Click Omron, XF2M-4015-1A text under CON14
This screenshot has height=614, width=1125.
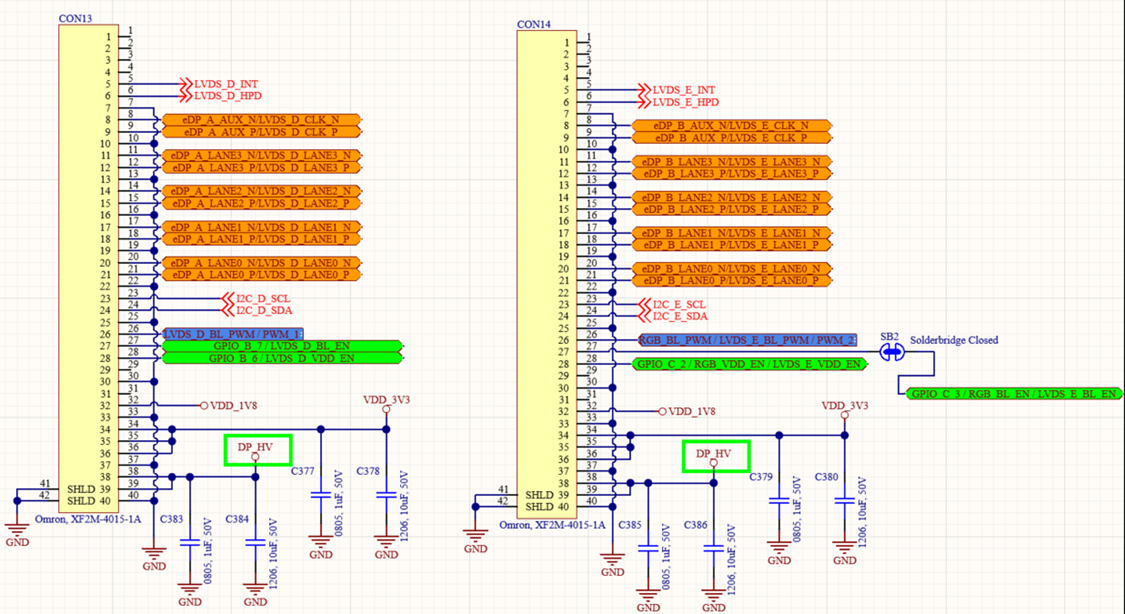[x=552, y=525]
